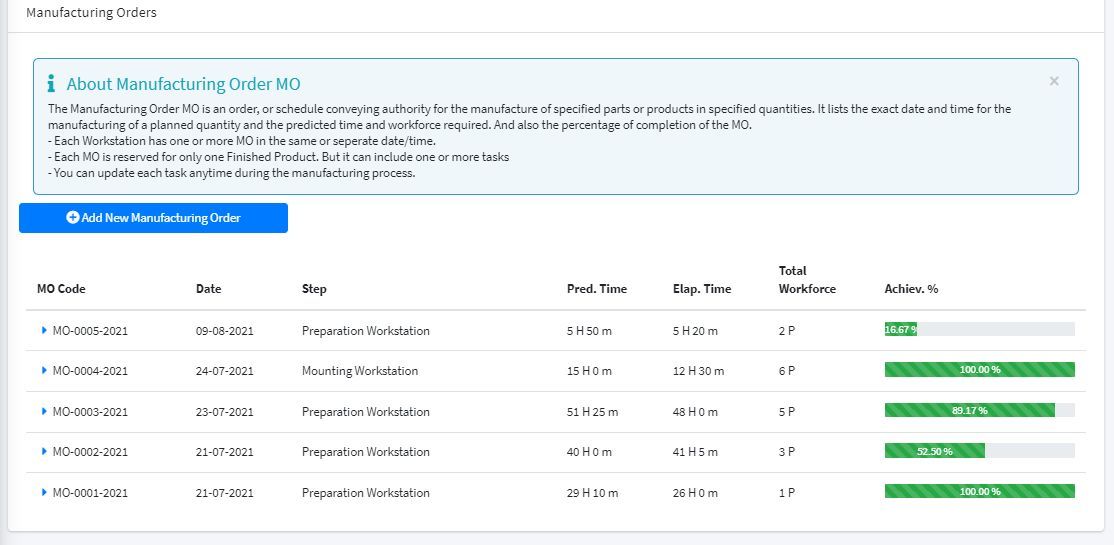Click the Elap. Time column header
This screenshot has width=1114, height=545.
pyautogui.click(x=701, y=289)
